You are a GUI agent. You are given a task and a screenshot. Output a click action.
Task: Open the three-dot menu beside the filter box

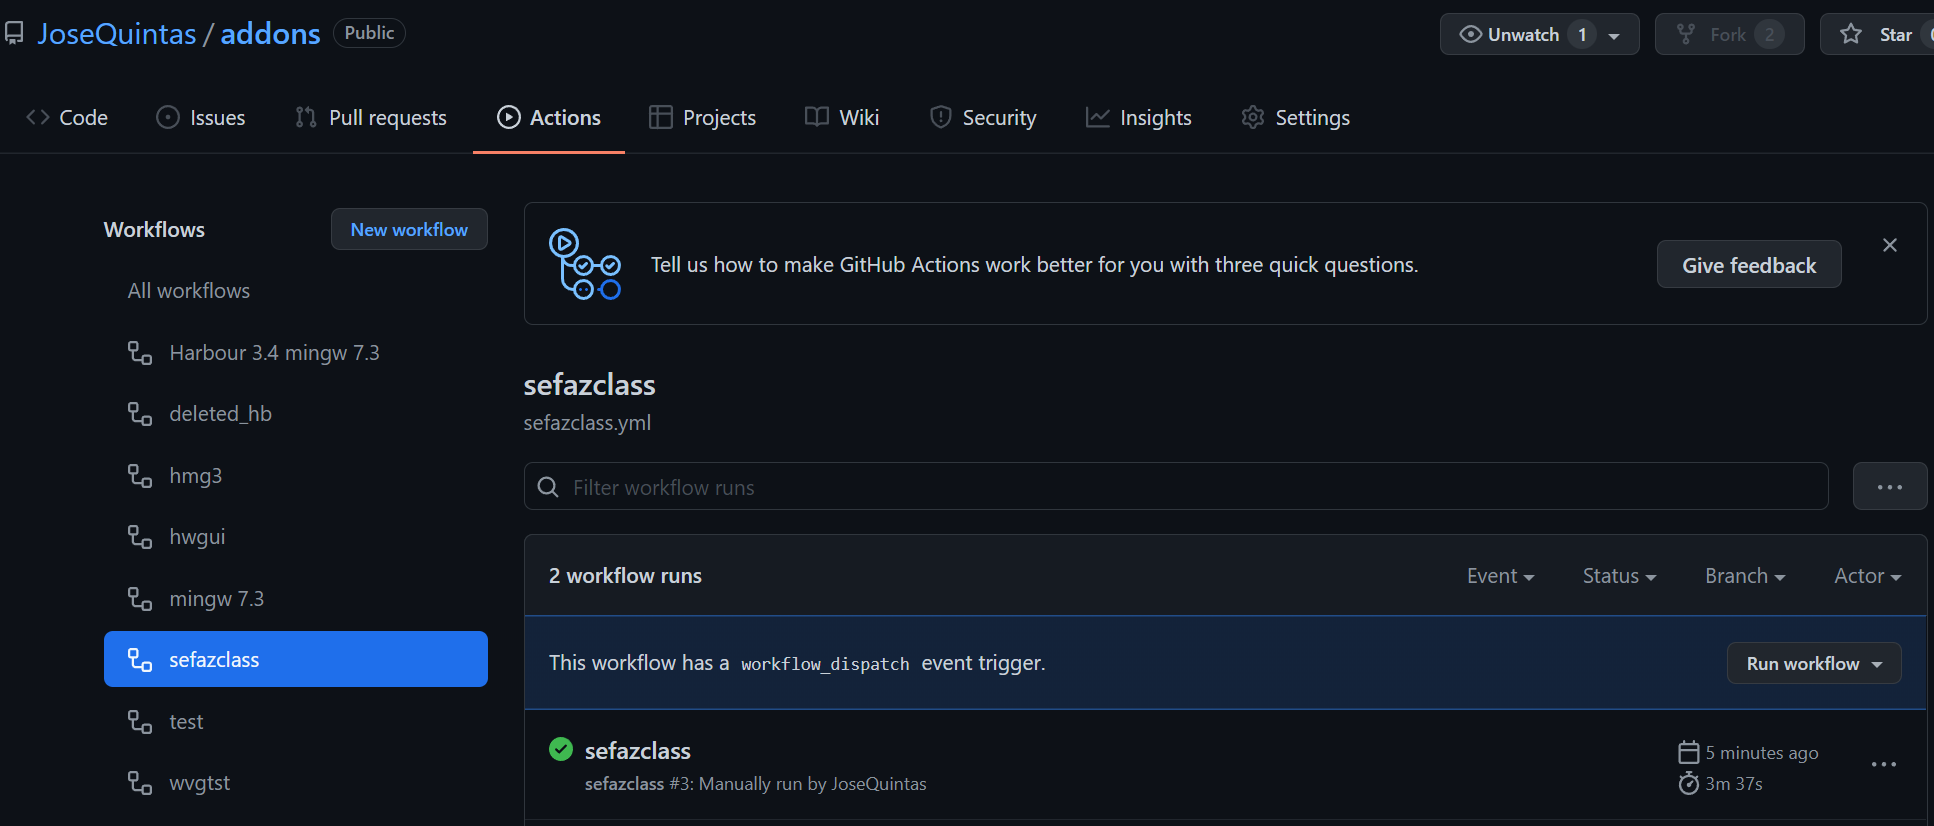pyautogui.click(x=1889, y=487)
